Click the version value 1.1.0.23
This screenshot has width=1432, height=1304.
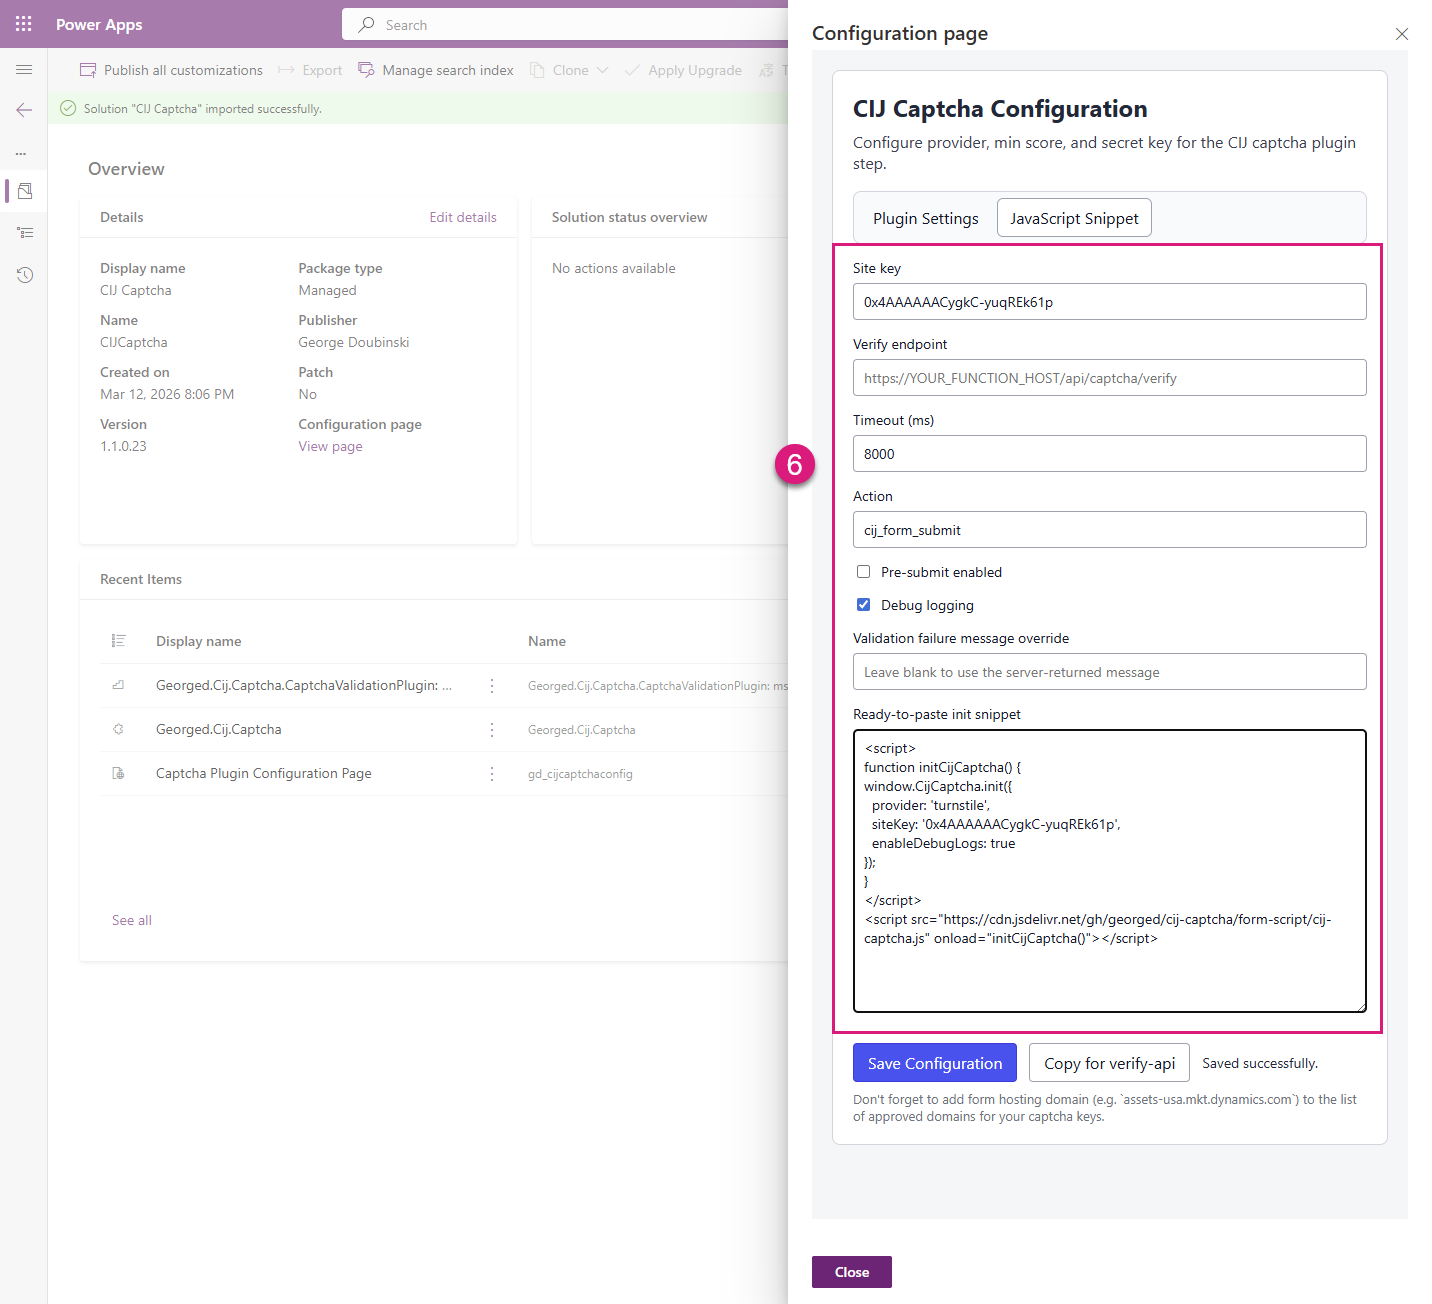123,446
